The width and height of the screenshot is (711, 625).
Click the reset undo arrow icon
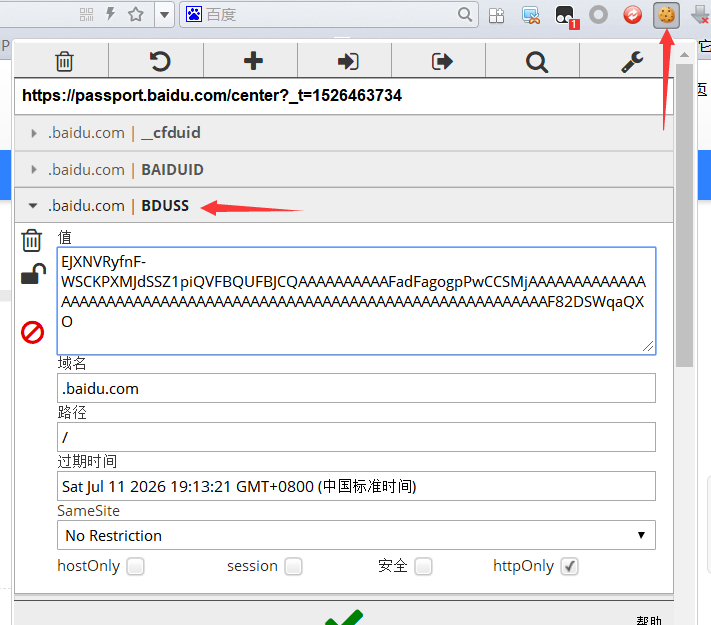pyautogui.click(x=159, y=61)
